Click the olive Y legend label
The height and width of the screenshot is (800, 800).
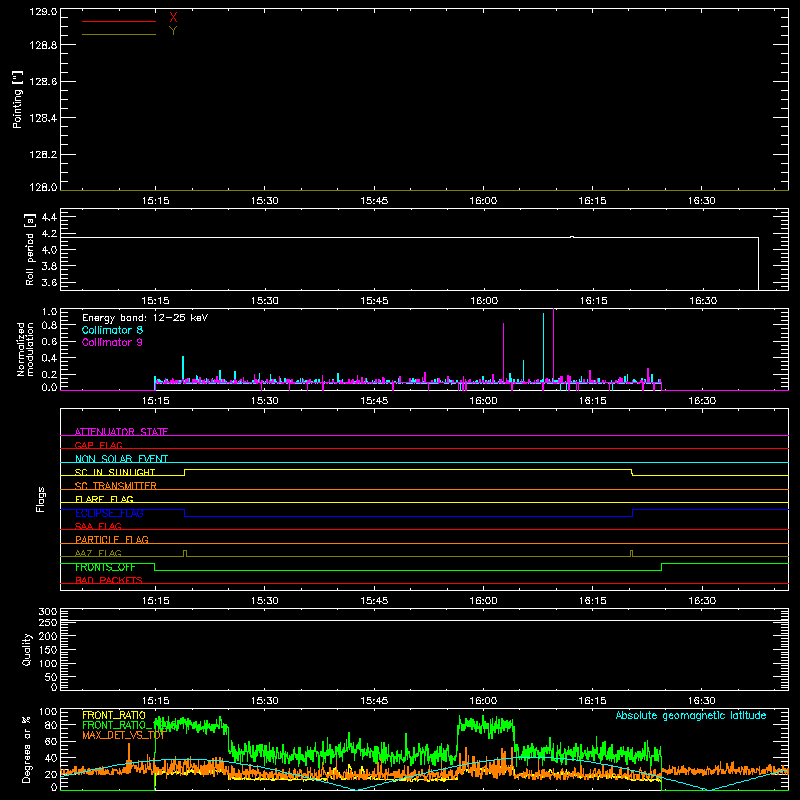[173, 31]
